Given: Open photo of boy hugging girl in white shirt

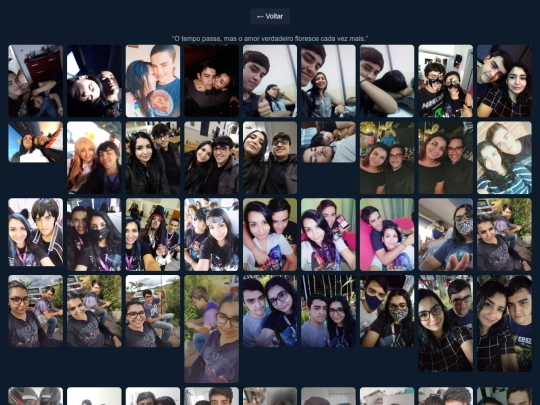Looking at the screenshot, I should [x=270, y=234].
